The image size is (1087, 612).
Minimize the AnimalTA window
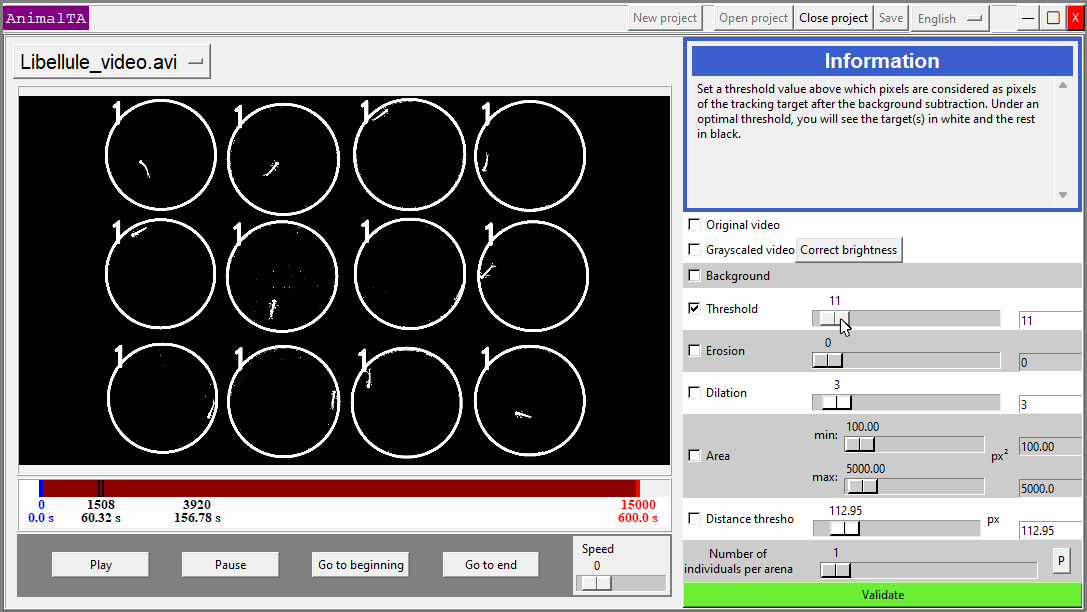(x=1029, y=18)
